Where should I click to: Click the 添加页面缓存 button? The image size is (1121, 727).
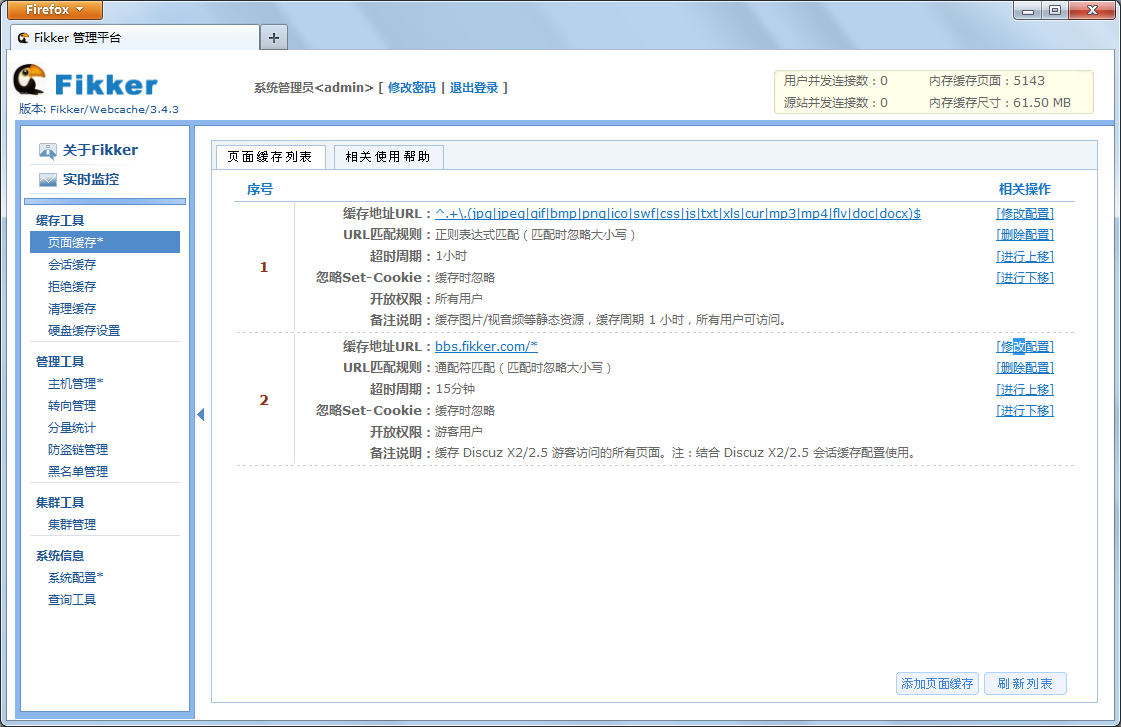pyautogui.click(x=937, y=683)
